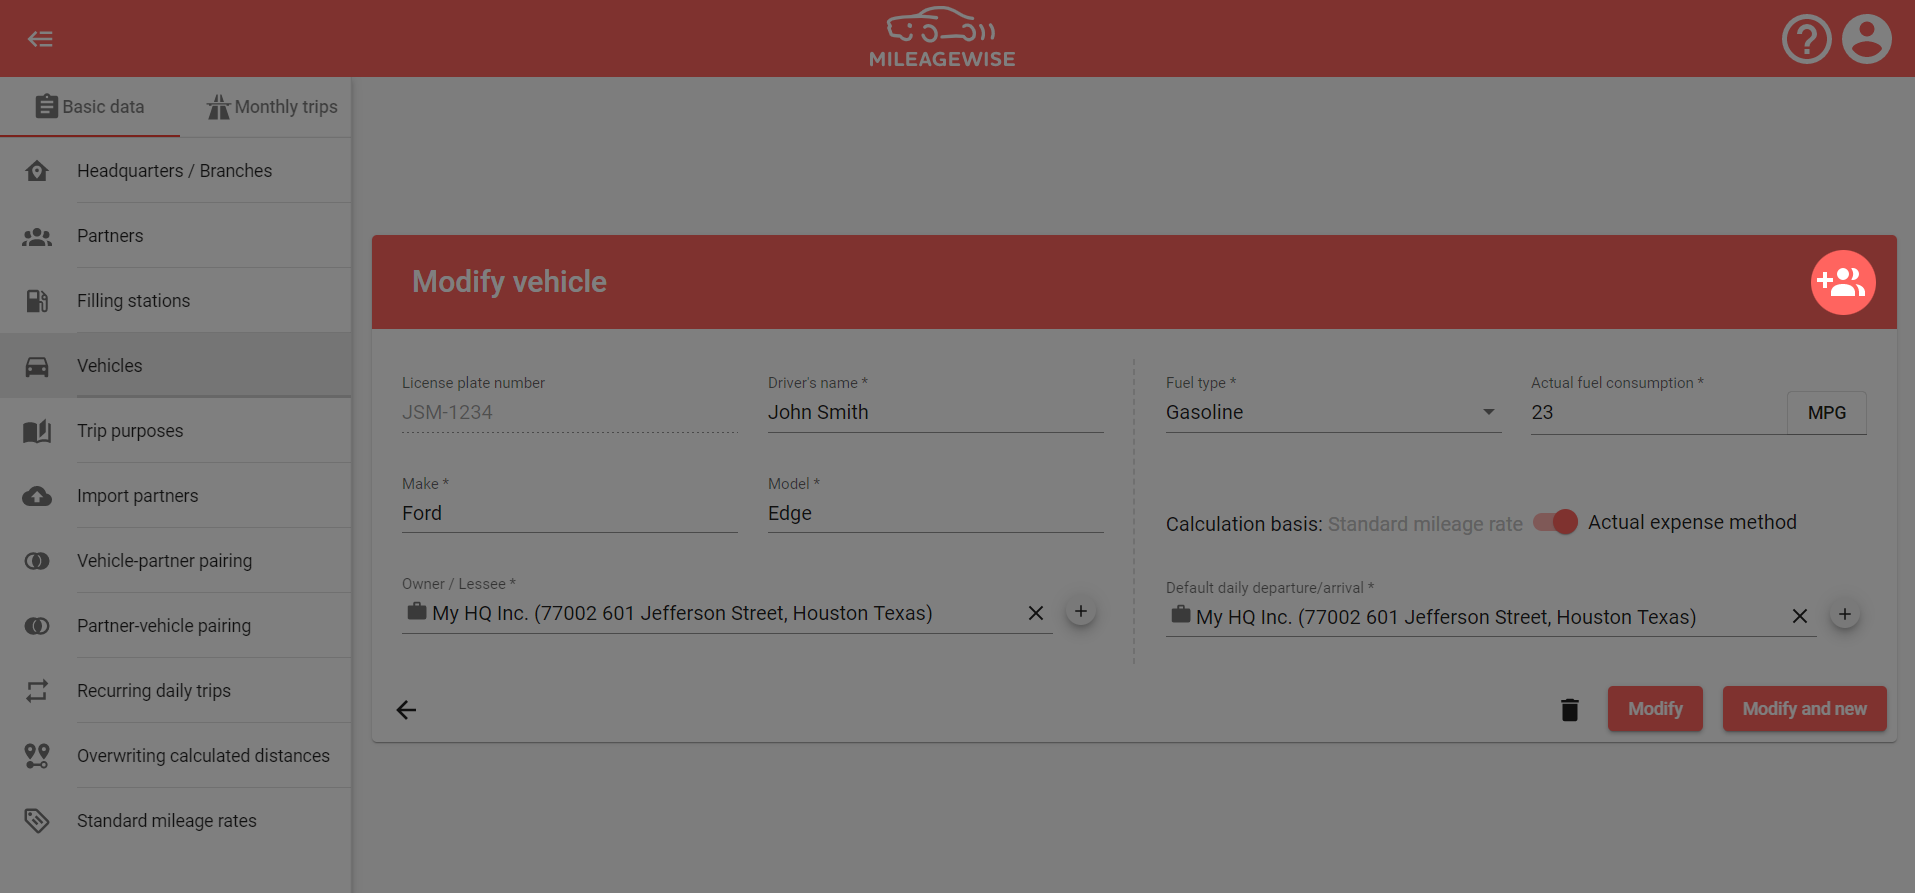The width and height of the screenshot is (1915, 893).
Task: Edit the Driver's name field
Action: (935, 412)
